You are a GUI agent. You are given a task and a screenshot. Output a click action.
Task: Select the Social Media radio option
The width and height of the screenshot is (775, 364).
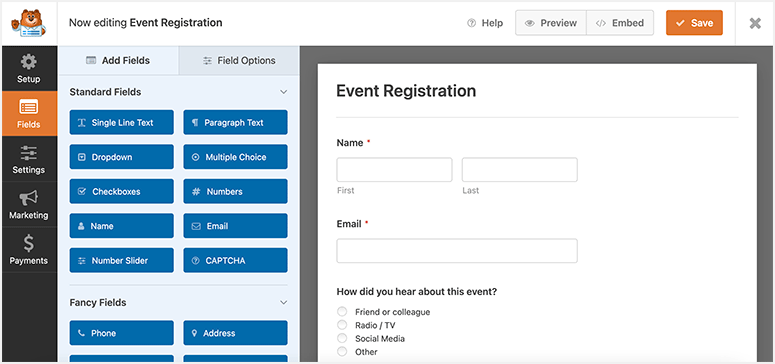coord(342,338)
